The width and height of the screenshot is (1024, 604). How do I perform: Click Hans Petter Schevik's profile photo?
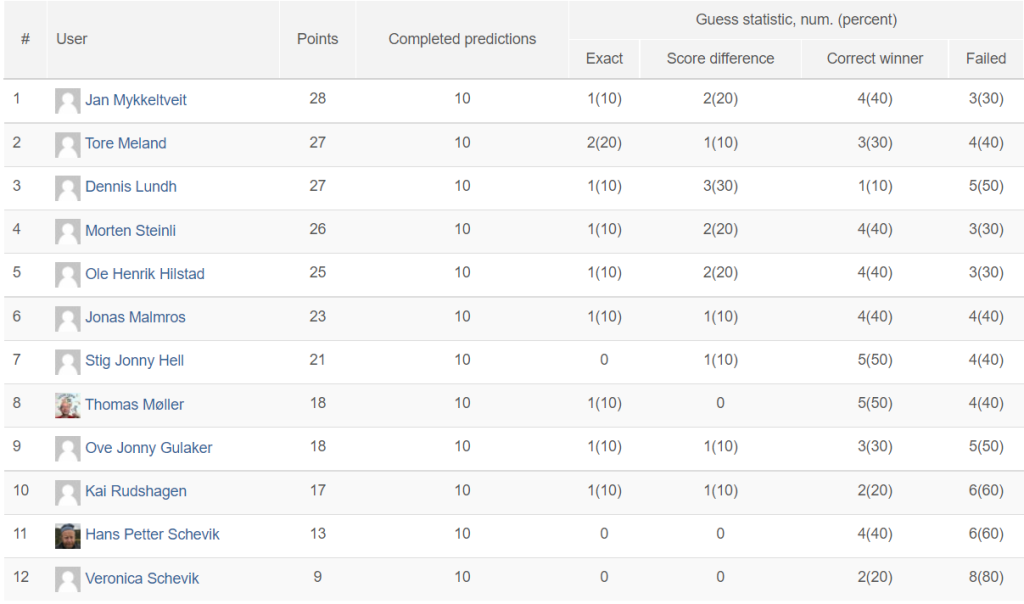point(67,536)
